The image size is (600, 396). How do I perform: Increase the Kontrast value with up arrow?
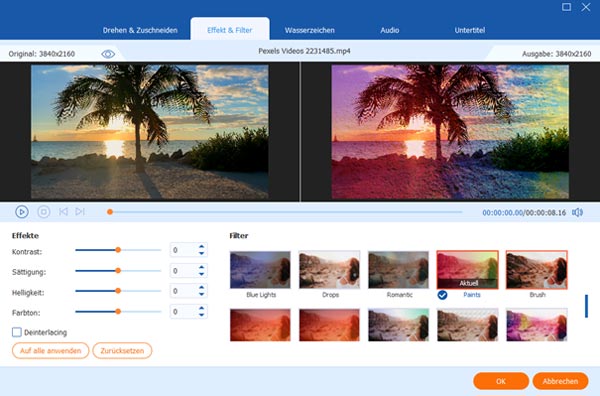tap(202, 247)
